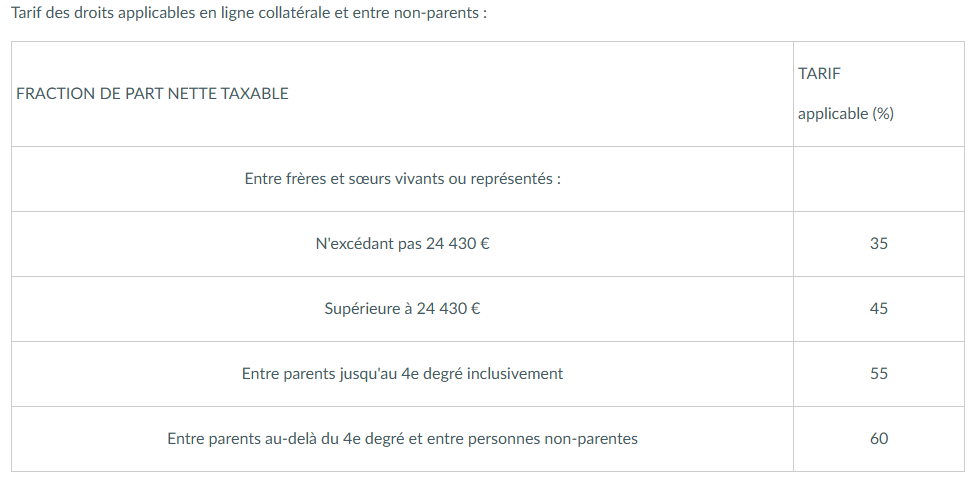The image size is (970, 480).
Task: Select the 'N'excédant pas 24 430 €' cell
Action: click(402, 244)
